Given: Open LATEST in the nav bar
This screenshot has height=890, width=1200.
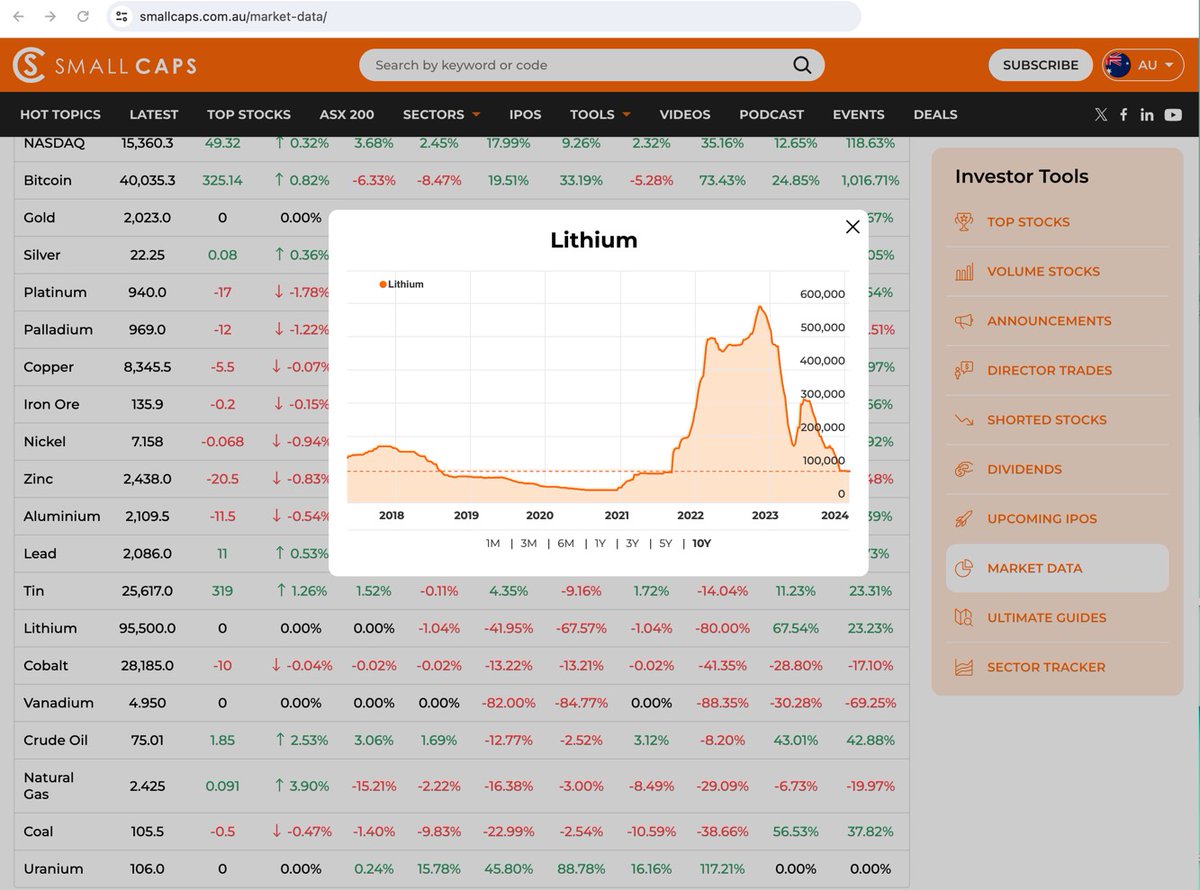Looking at the screenshot, I should coord(154,114).
